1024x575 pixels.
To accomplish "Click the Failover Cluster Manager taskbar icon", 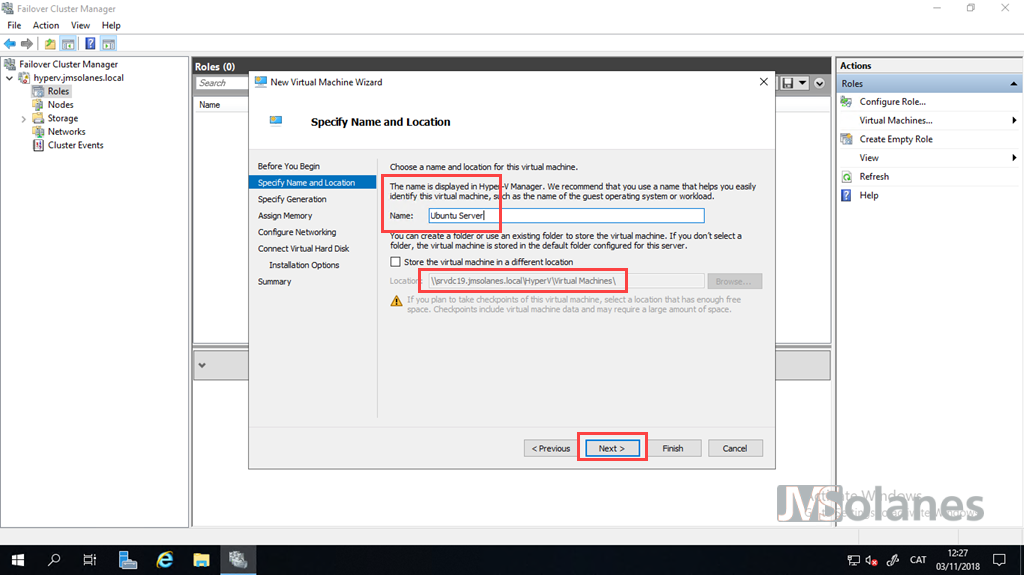I will pos(238,560).
